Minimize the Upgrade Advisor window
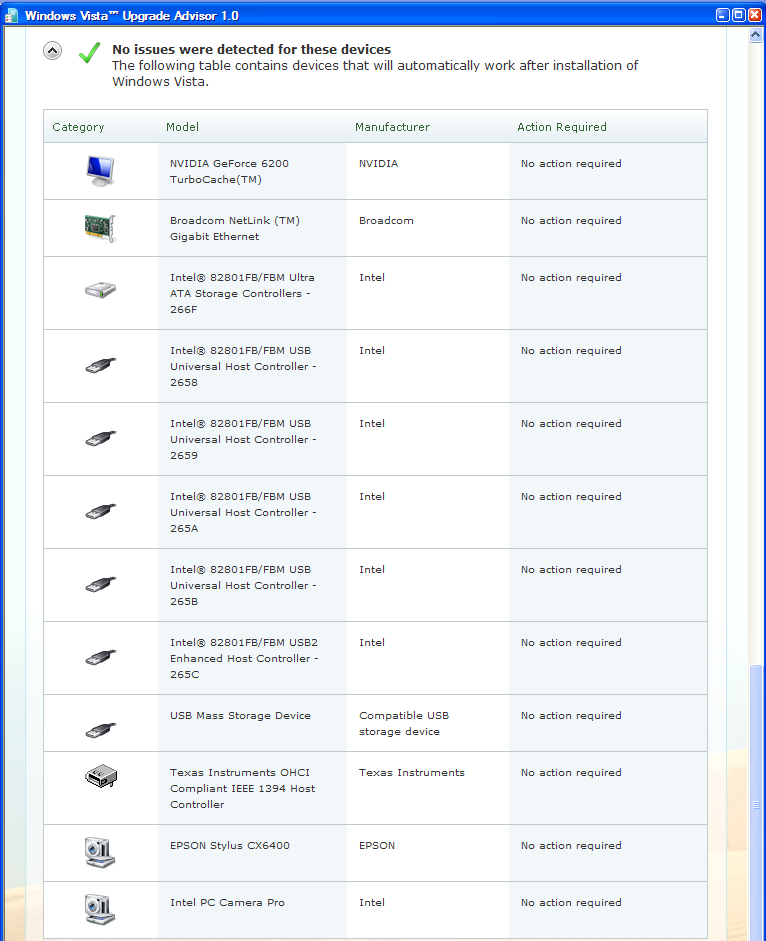This screenshot has width=766, height=941. [x=723, y=15]
